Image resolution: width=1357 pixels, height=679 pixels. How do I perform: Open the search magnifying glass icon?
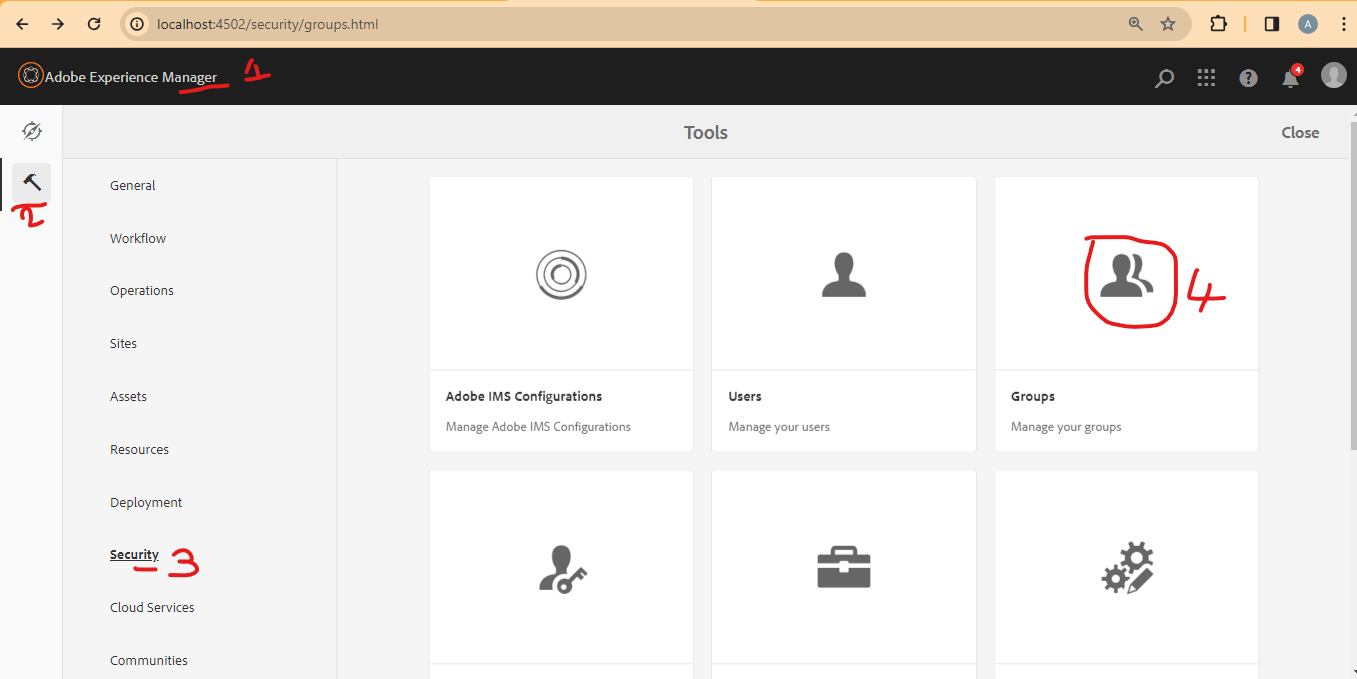[1163, 76]
